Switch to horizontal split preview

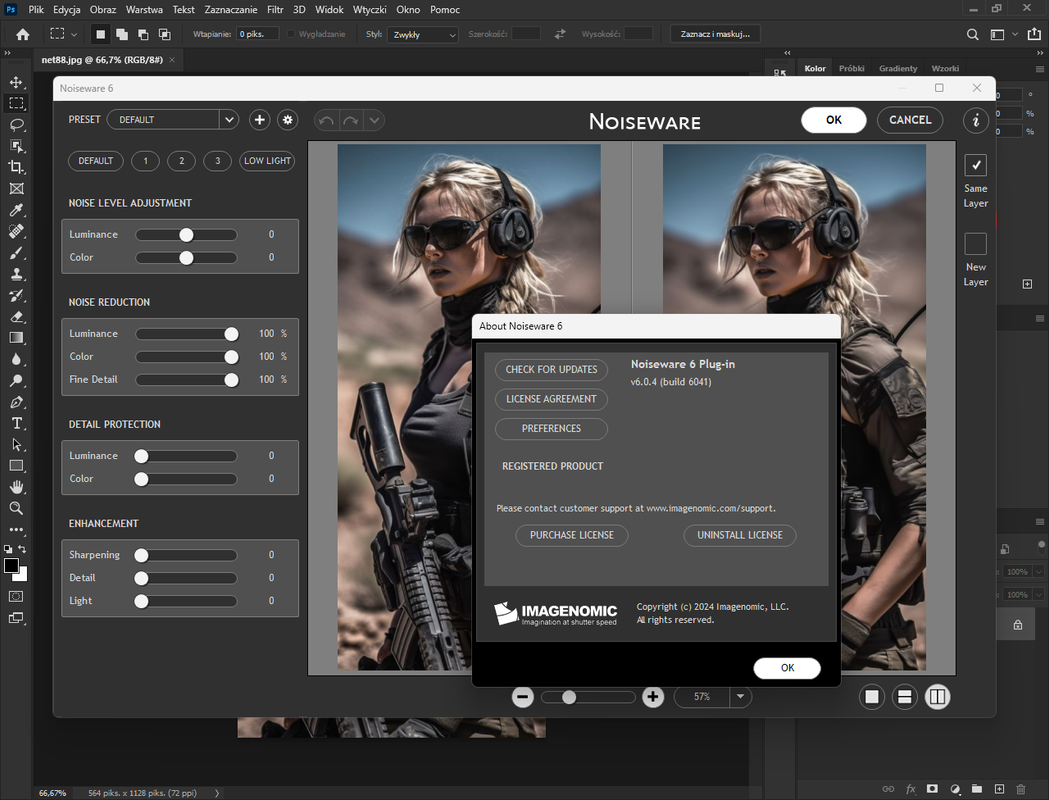[904, 697]
